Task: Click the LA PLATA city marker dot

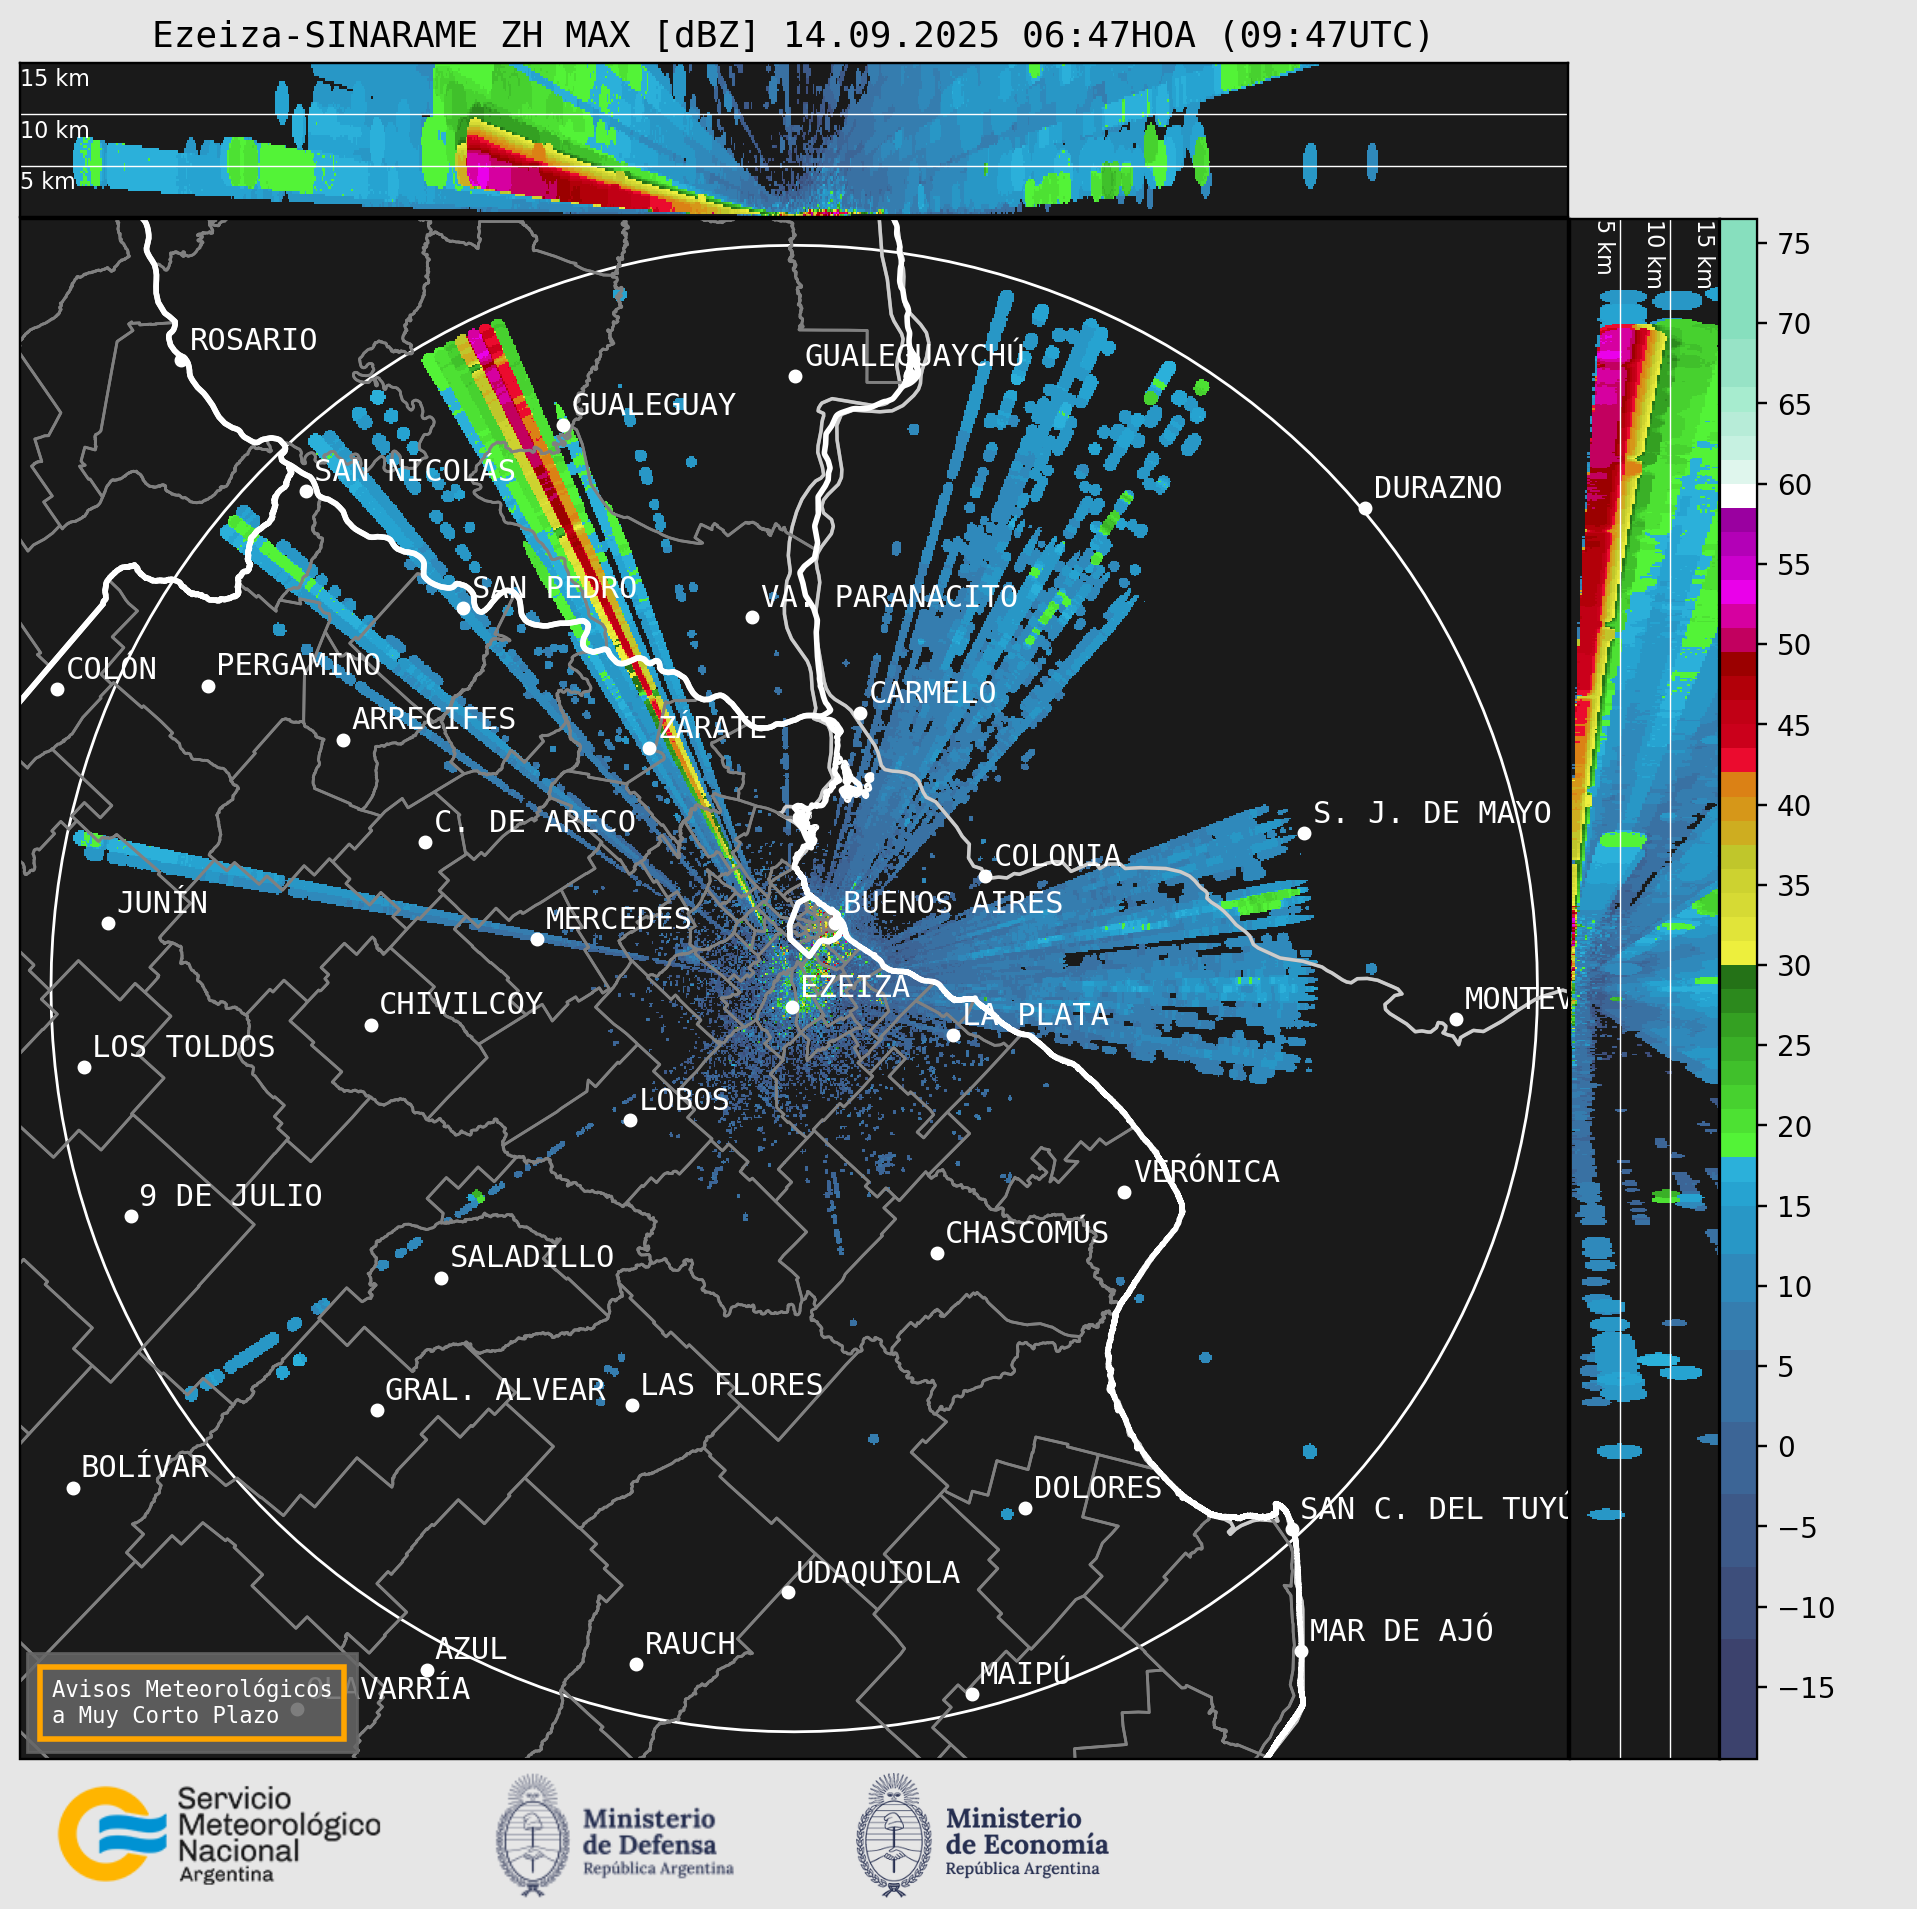Action: click(x=953, y=1036)
